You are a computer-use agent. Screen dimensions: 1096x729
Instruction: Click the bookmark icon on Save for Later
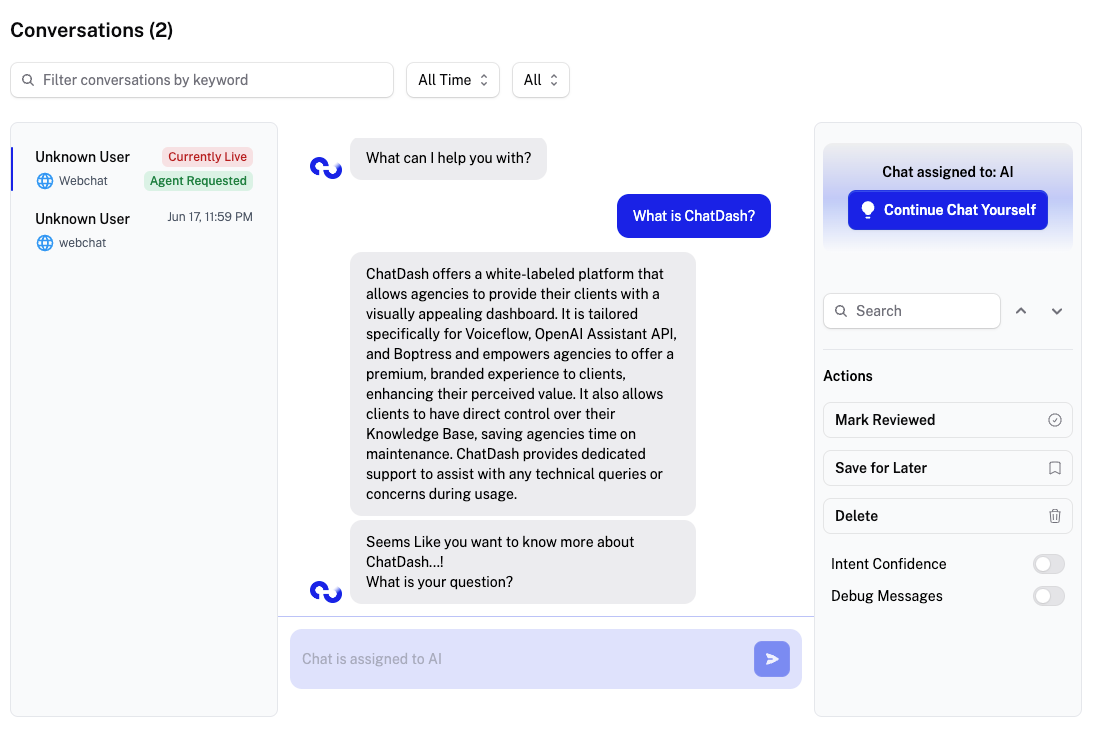pos(1055,468)
